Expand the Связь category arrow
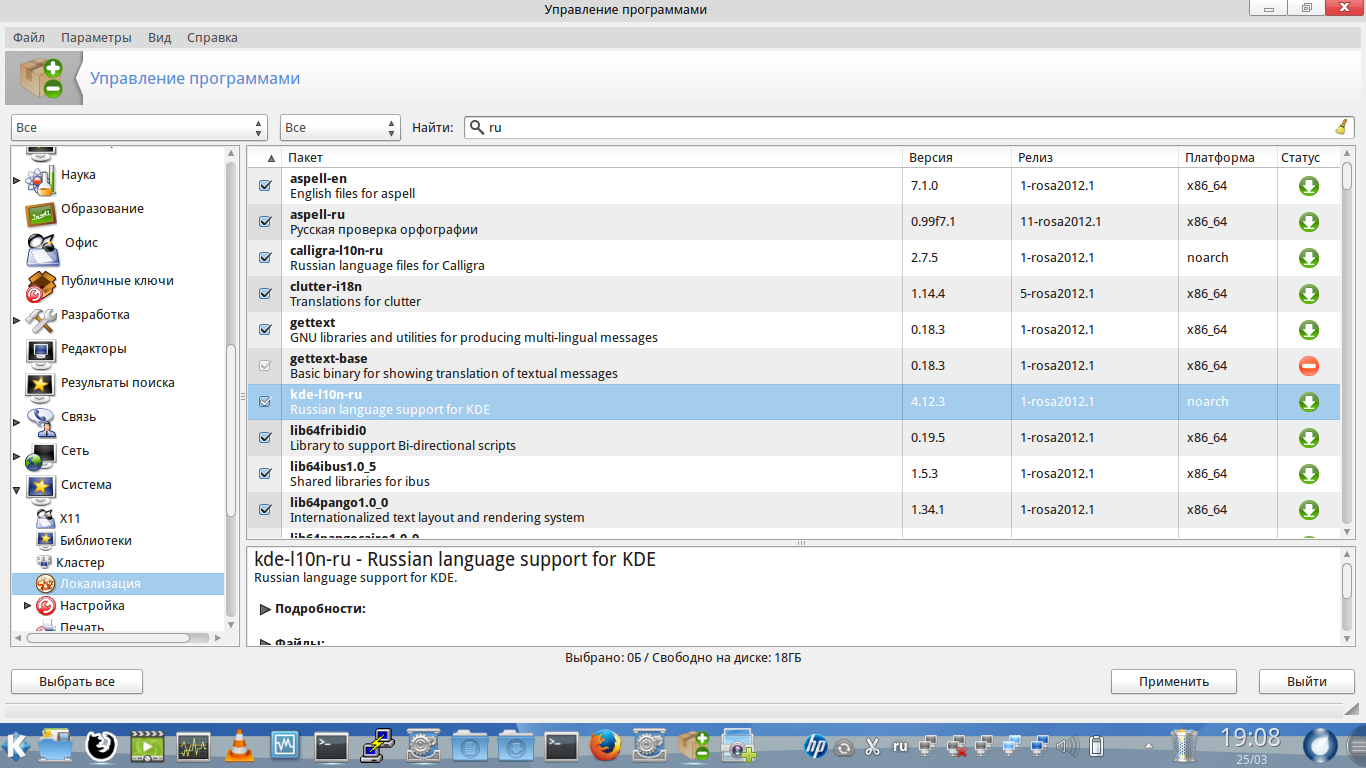Viewport: 1366px width, 768px height. (16, 421)
